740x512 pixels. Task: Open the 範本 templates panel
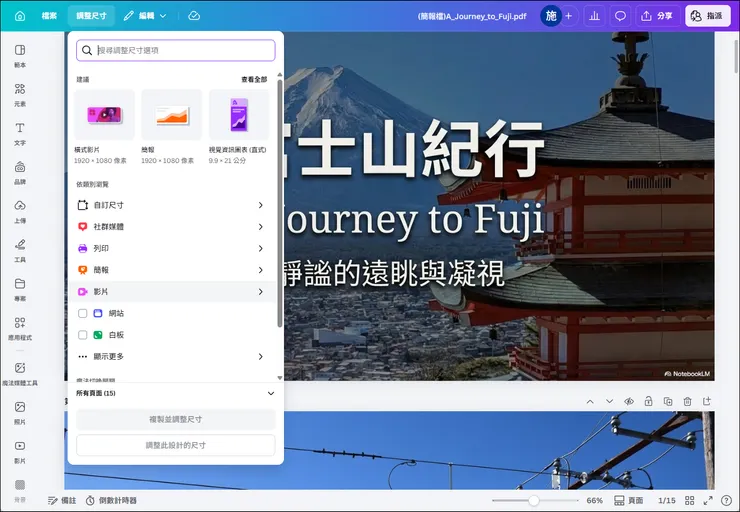tap(20, 56)
